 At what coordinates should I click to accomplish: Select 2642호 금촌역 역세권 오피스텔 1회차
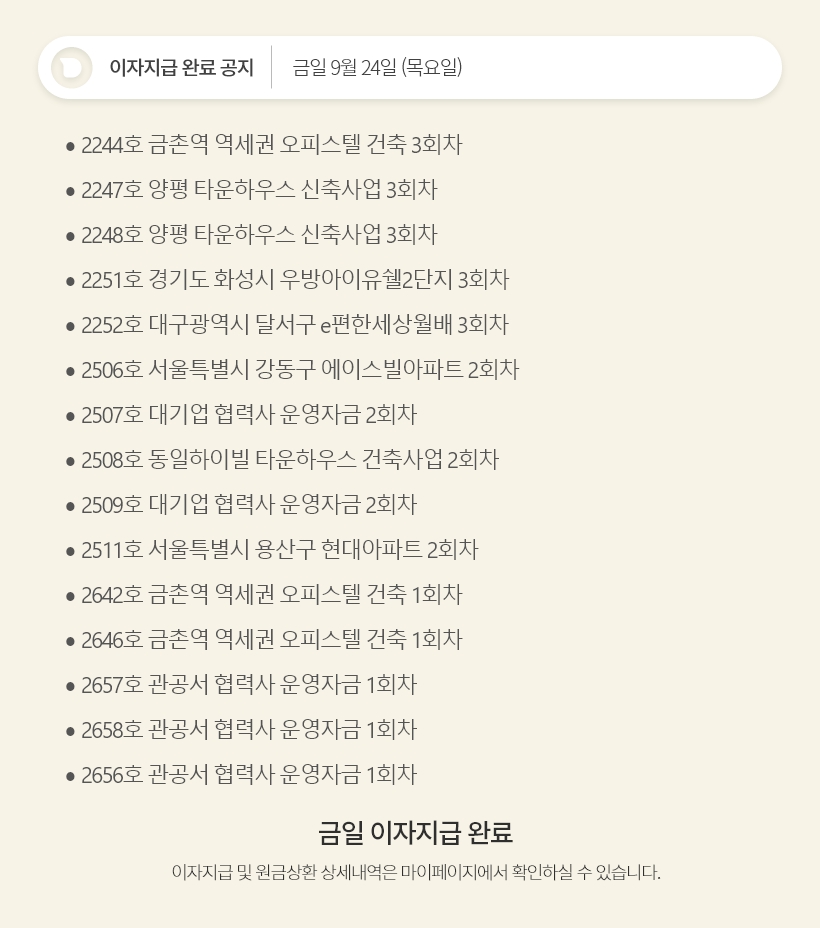271,595
